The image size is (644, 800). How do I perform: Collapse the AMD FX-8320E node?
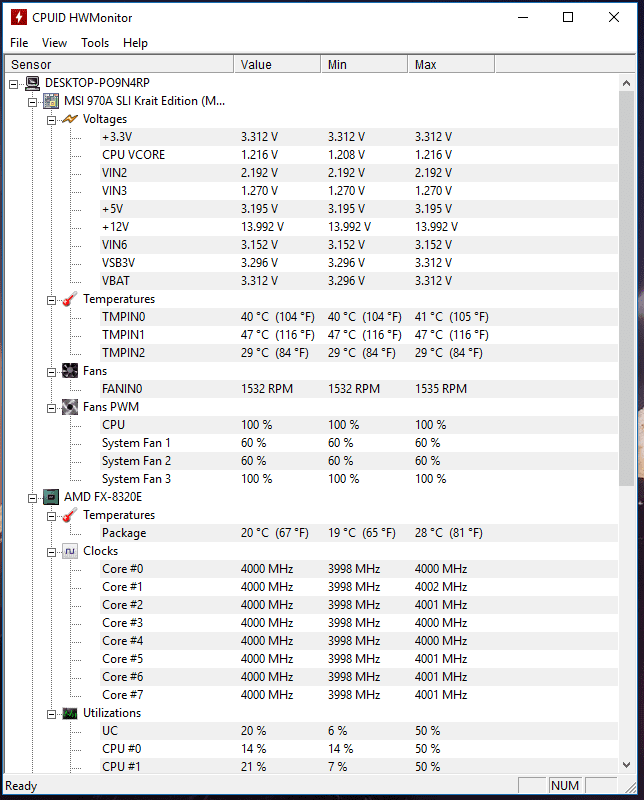tap(32, 498)
